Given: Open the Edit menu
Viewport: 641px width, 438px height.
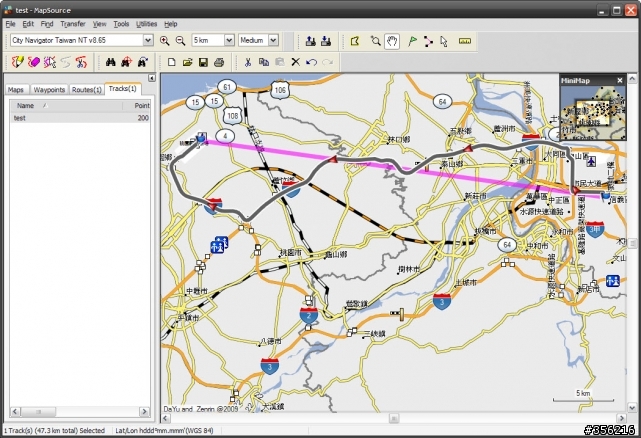Looking at the screenshot, I should point(28,24).
